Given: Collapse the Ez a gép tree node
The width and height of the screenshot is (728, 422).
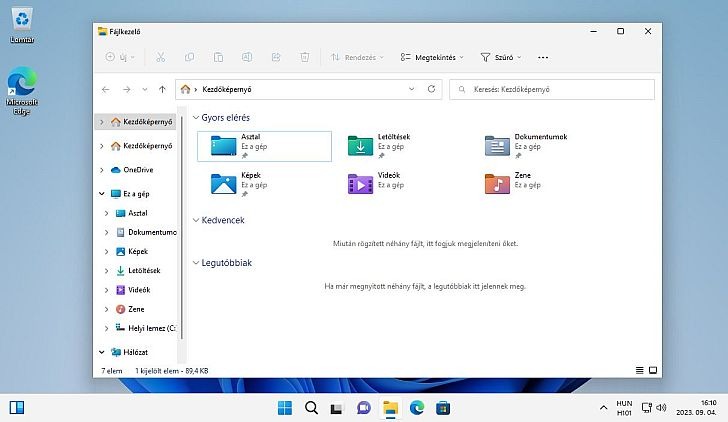Looking at the screenshot, I should point(102,193).
